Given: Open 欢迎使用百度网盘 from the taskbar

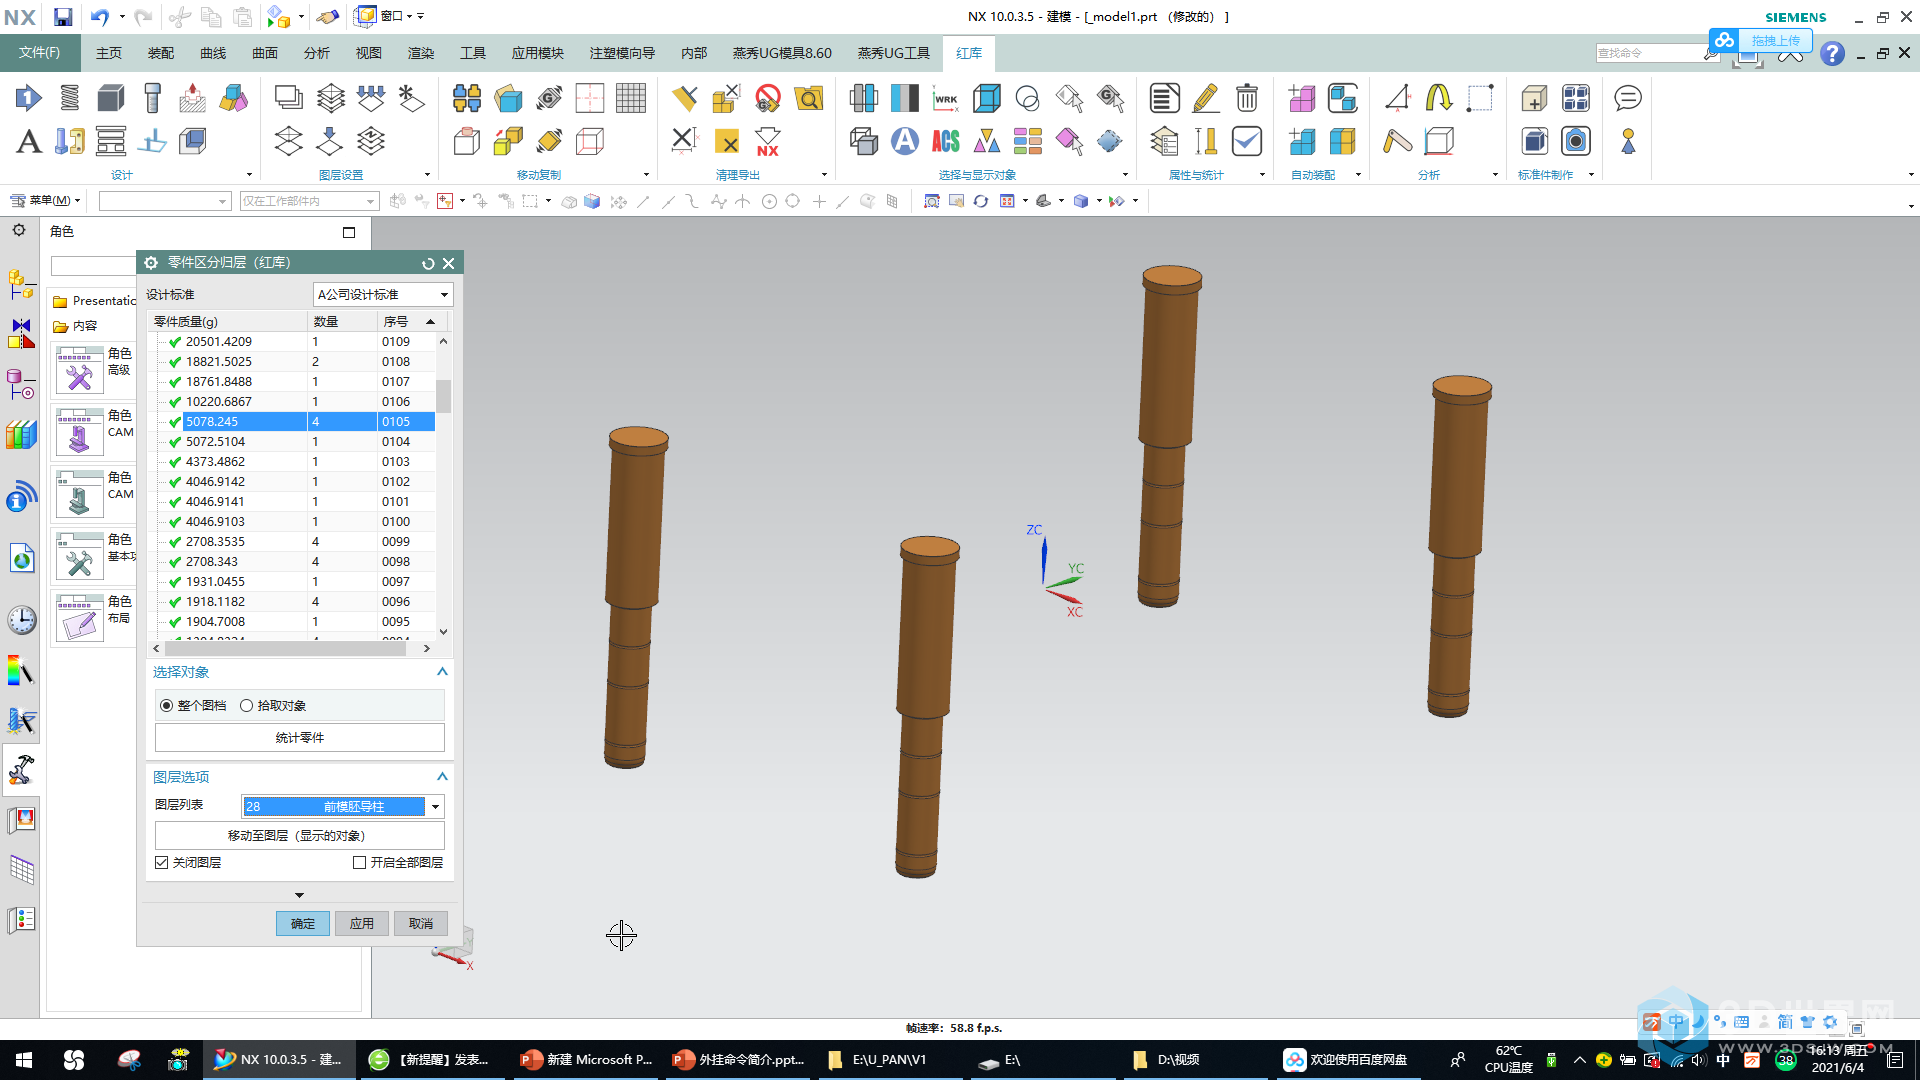Looking at the screenshot, I should tap(1348, 1060).
